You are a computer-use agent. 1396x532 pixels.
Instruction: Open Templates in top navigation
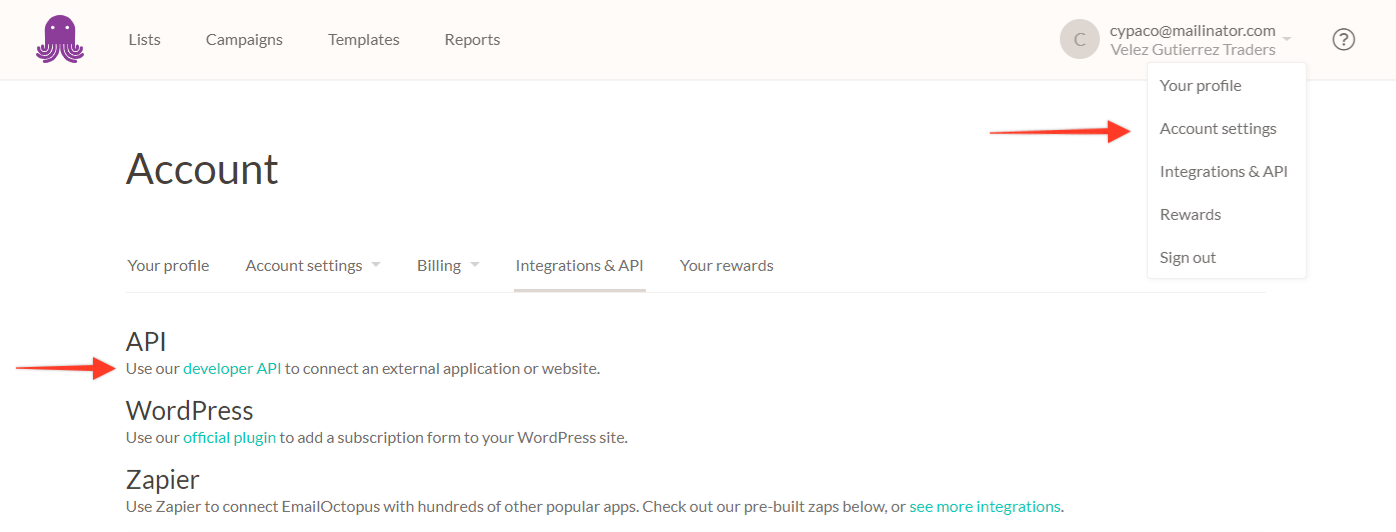364,40
